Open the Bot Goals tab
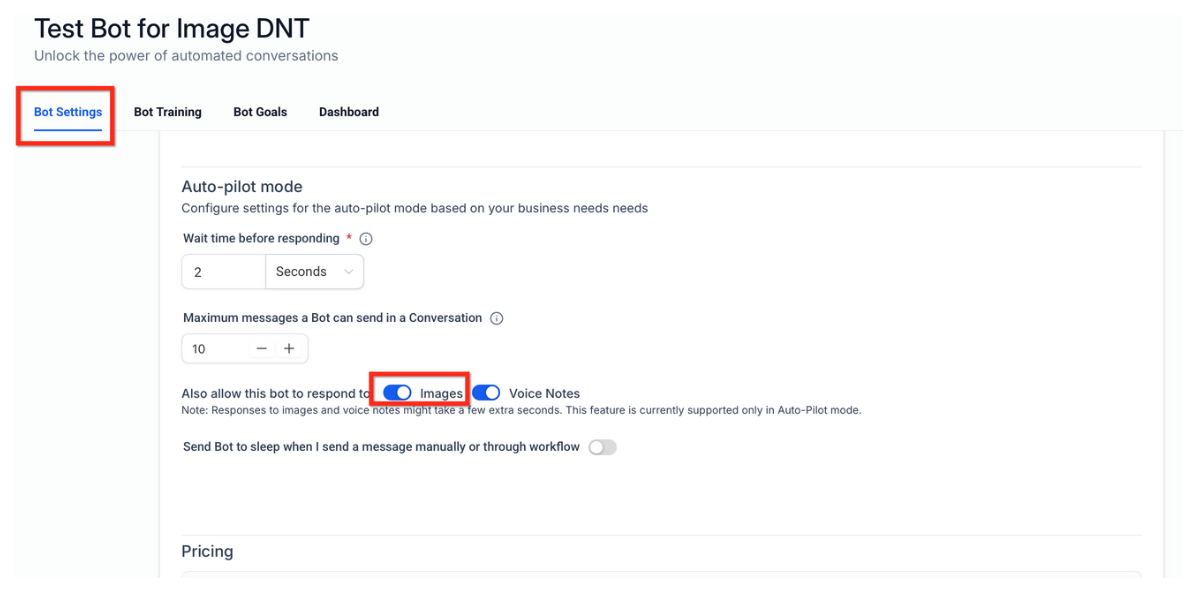This screenshot has height=595, width=1200. point(260,112)
